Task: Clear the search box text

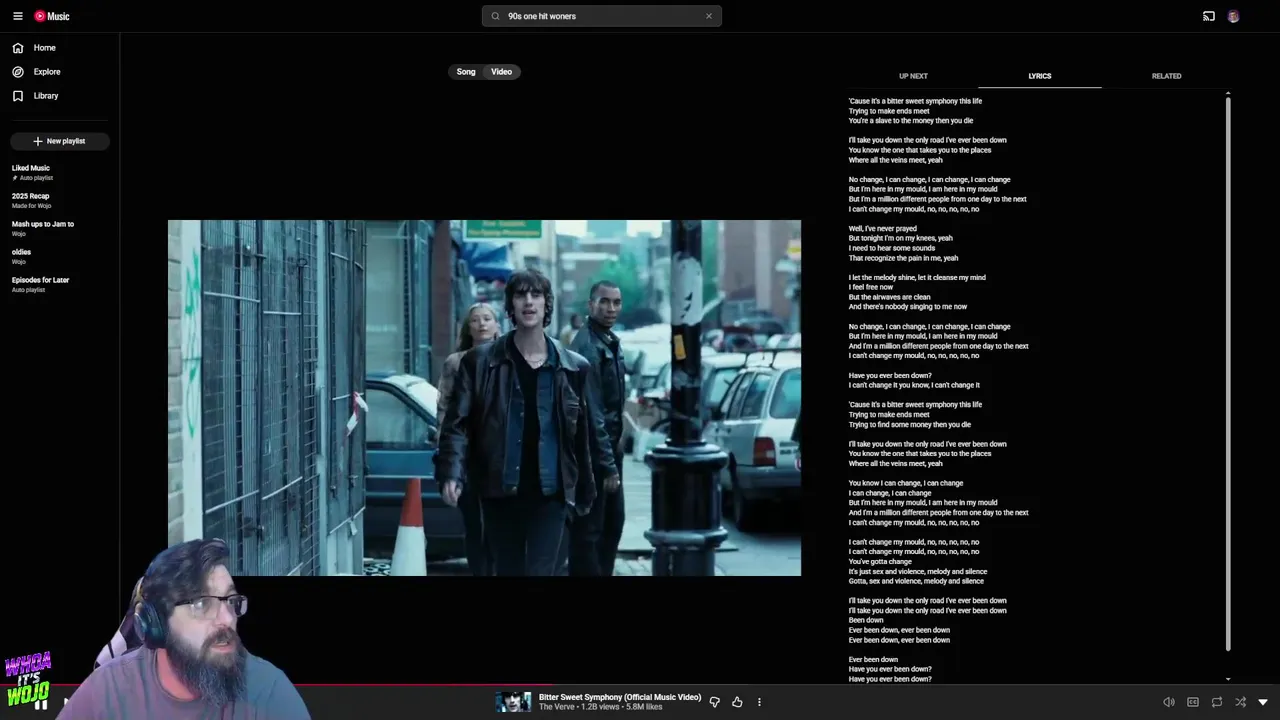Action: (709, 16)
